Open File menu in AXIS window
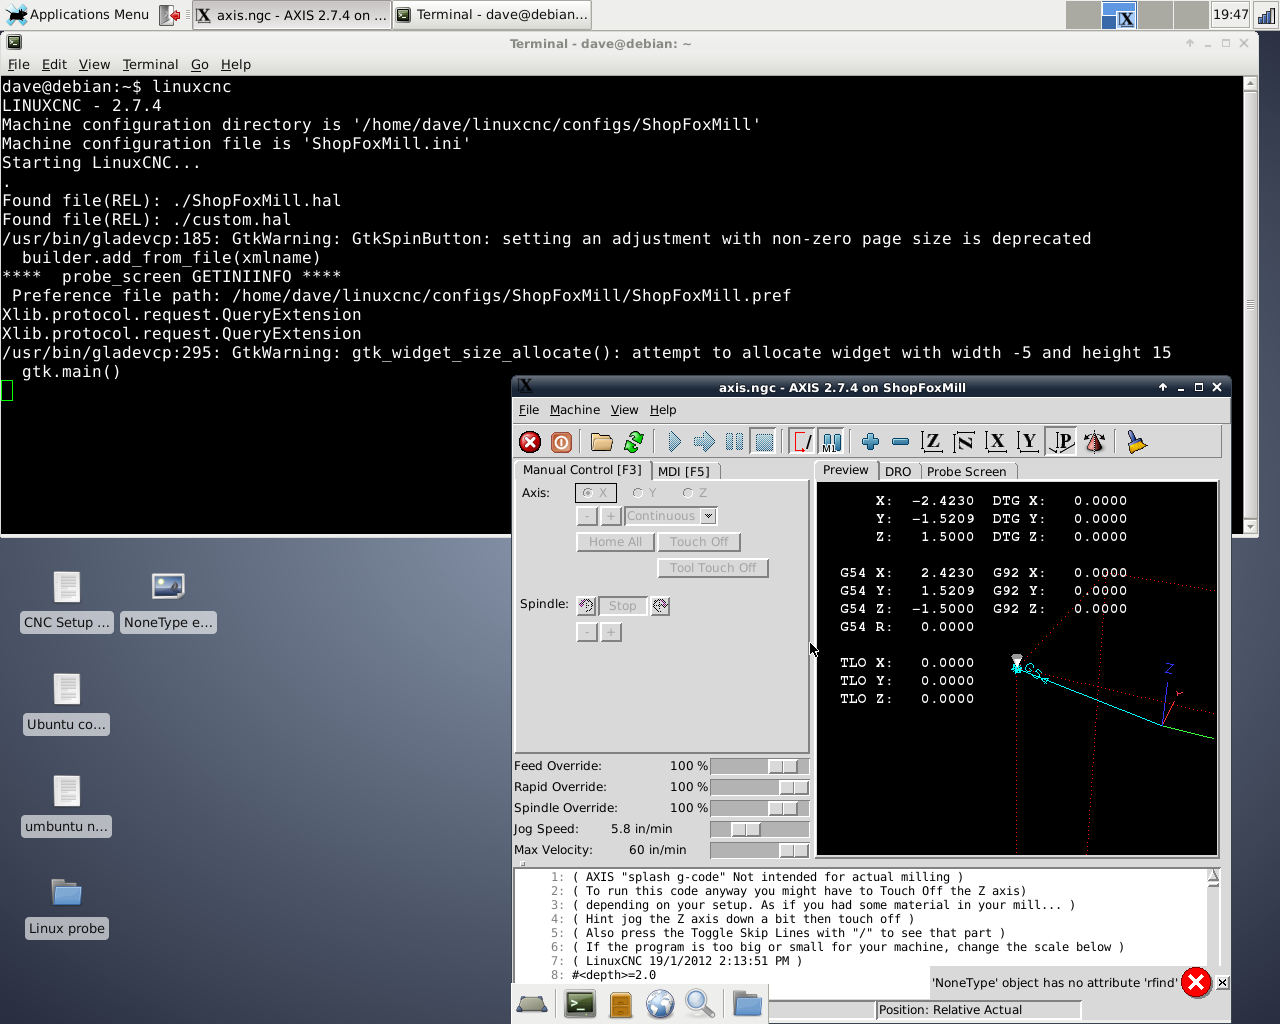This screenshot has width=1280, height=1024. click(x=529, y=410)
